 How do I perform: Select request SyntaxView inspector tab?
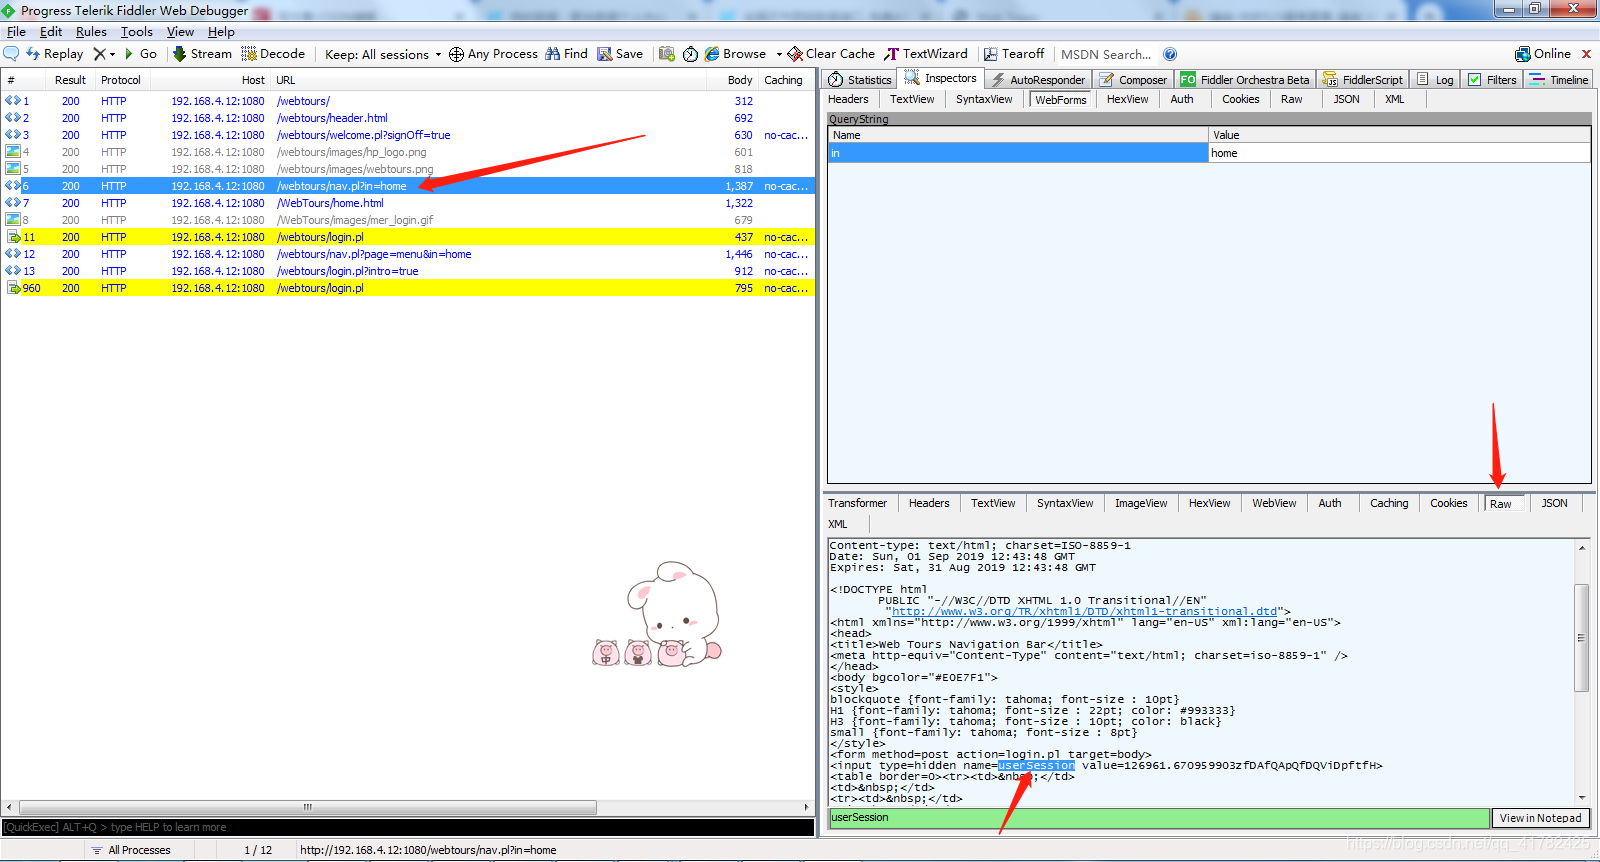(984, 99)
